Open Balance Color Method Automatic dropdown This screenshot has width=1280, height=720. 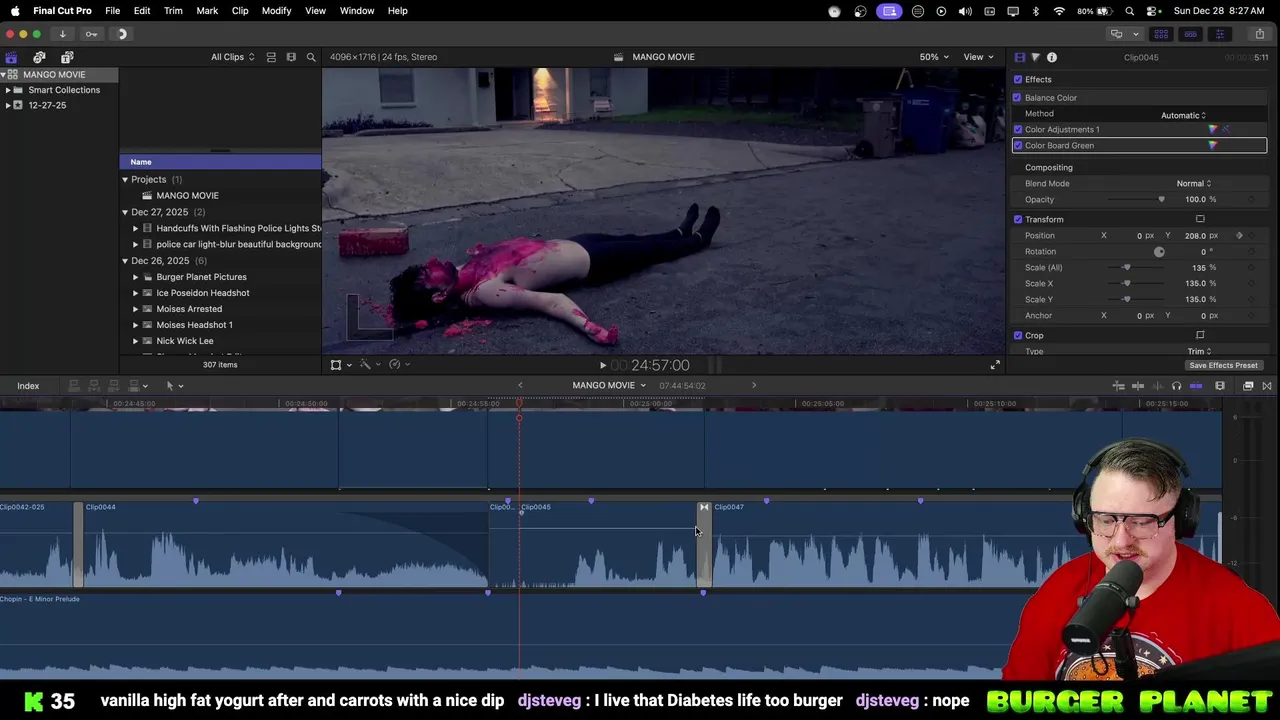click(x=1183, y=115)
